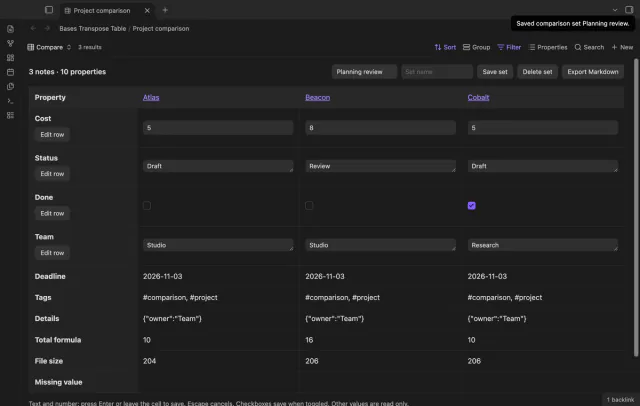This screenshot has width=640, height=406.
Task: Toggle the right sidebar panel icon
Action: (629, 10)
